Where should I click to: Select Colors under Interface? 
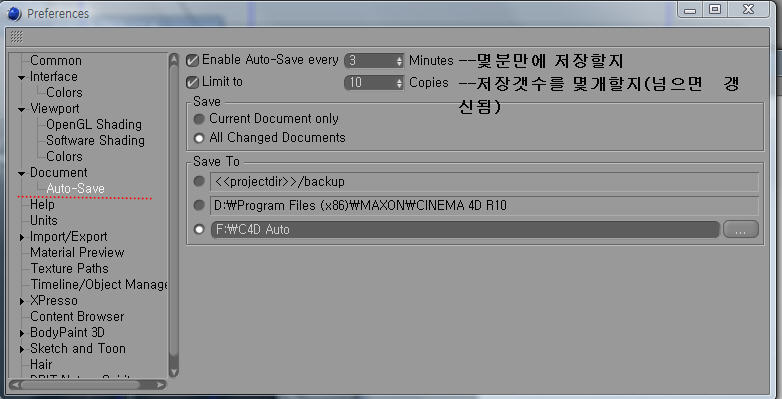click(64, 92)
